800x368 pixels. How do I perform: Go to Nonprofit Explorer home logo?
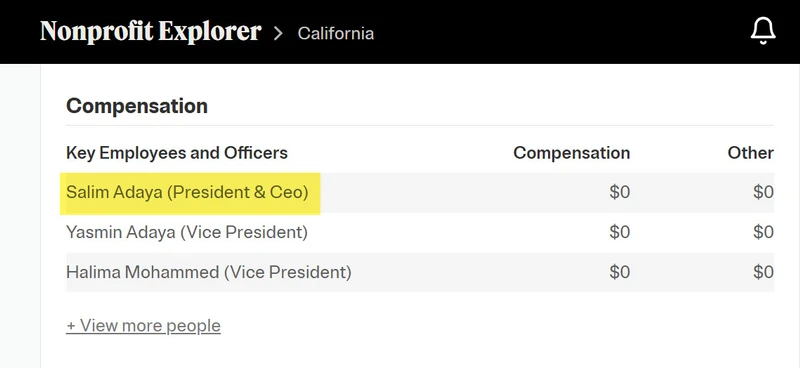pyautogui.click(x=151, y=32)
